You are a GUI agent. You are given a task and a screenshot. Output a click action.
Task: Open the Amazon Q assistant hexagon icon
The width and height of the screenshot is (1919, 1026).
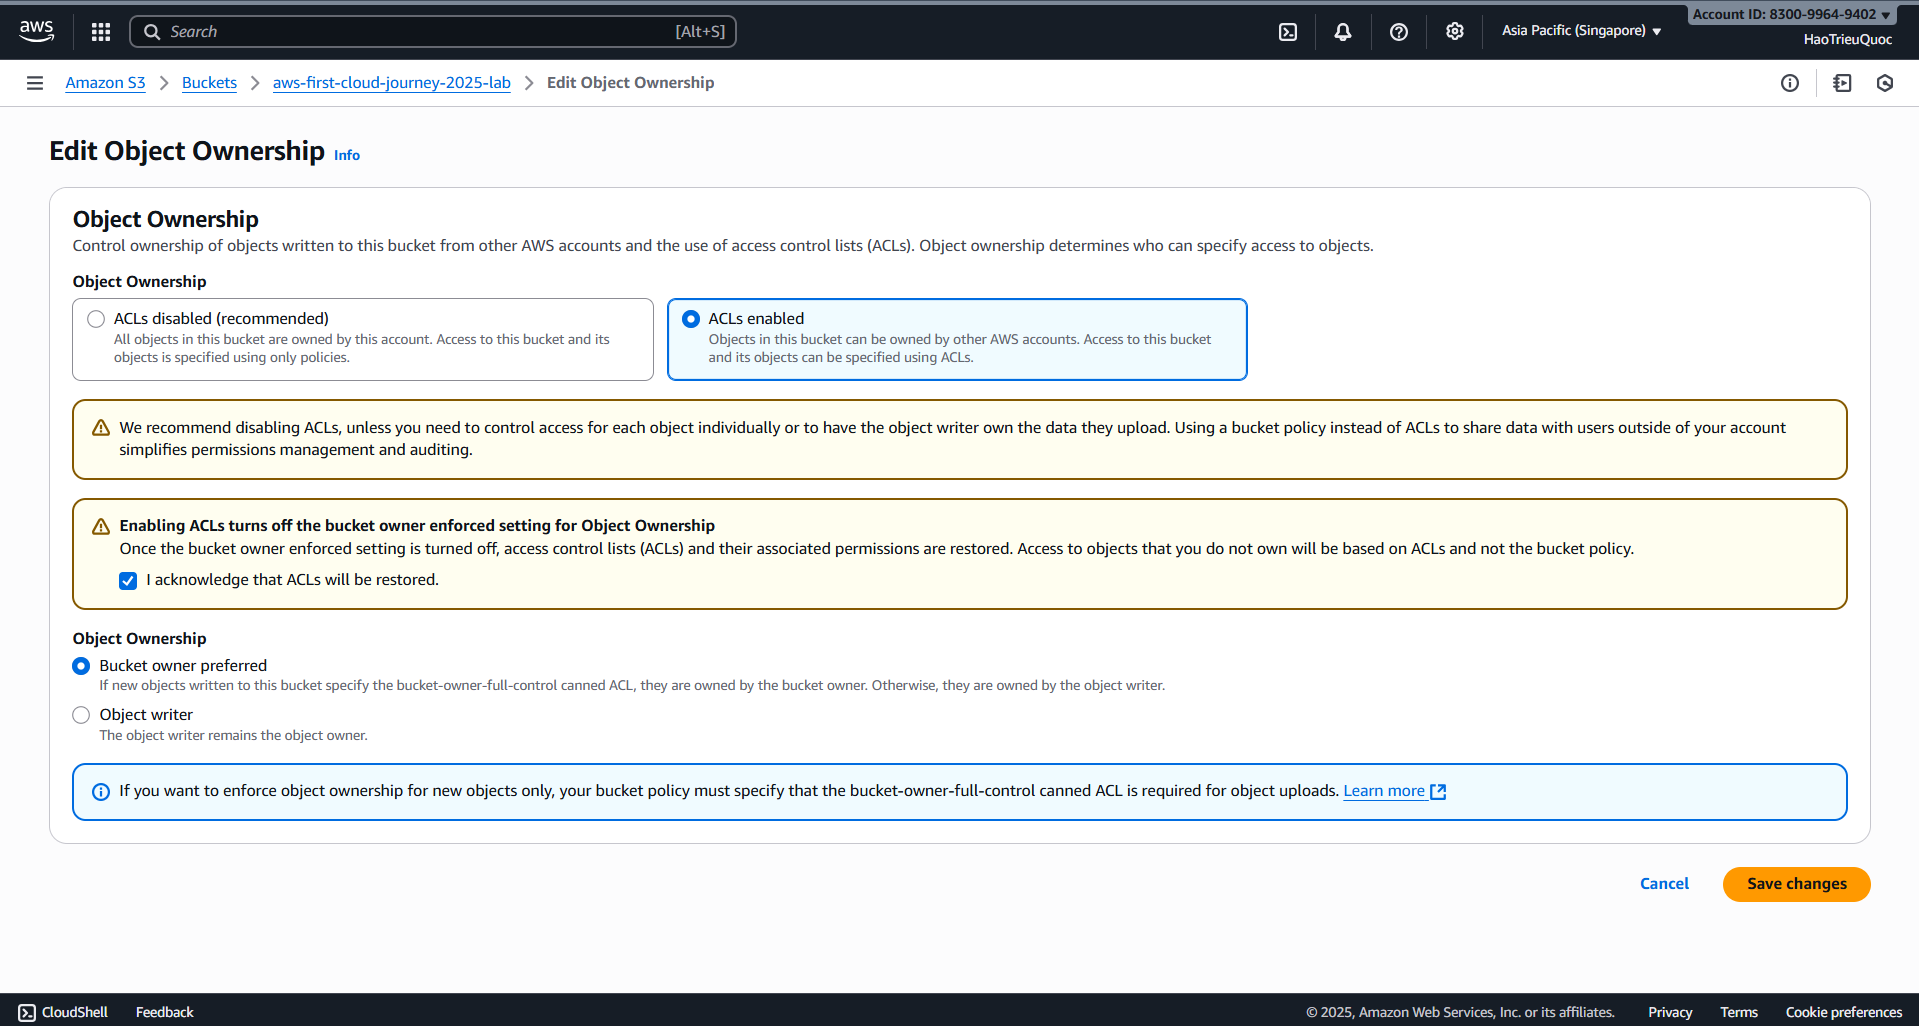1885,83
